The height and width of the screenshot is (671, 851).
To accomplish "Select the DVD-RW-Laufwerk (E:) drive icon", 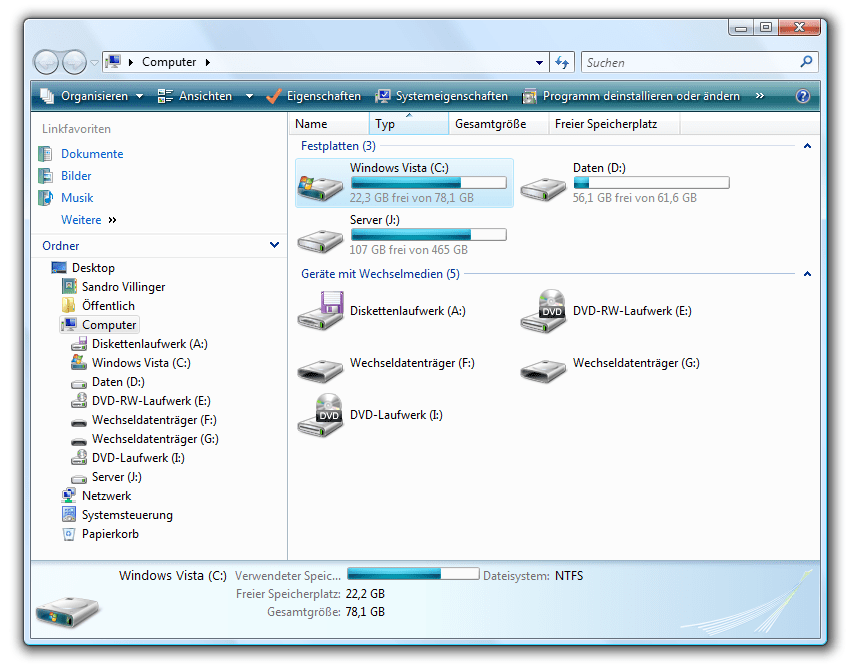I will [x=544, y=311].
